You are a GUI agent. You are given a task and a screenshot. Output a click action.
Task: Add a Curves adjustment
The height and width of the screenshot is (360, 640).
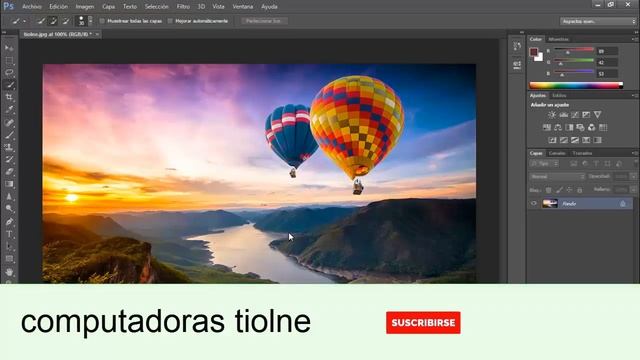coord(575,115)
